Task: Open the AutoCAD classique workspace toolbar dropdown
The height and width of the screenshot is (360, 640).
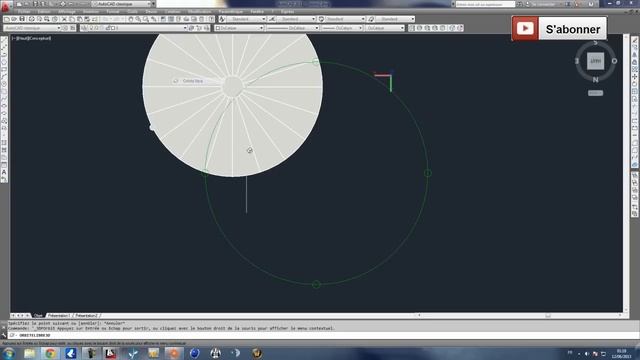Action: pos(32,28)
